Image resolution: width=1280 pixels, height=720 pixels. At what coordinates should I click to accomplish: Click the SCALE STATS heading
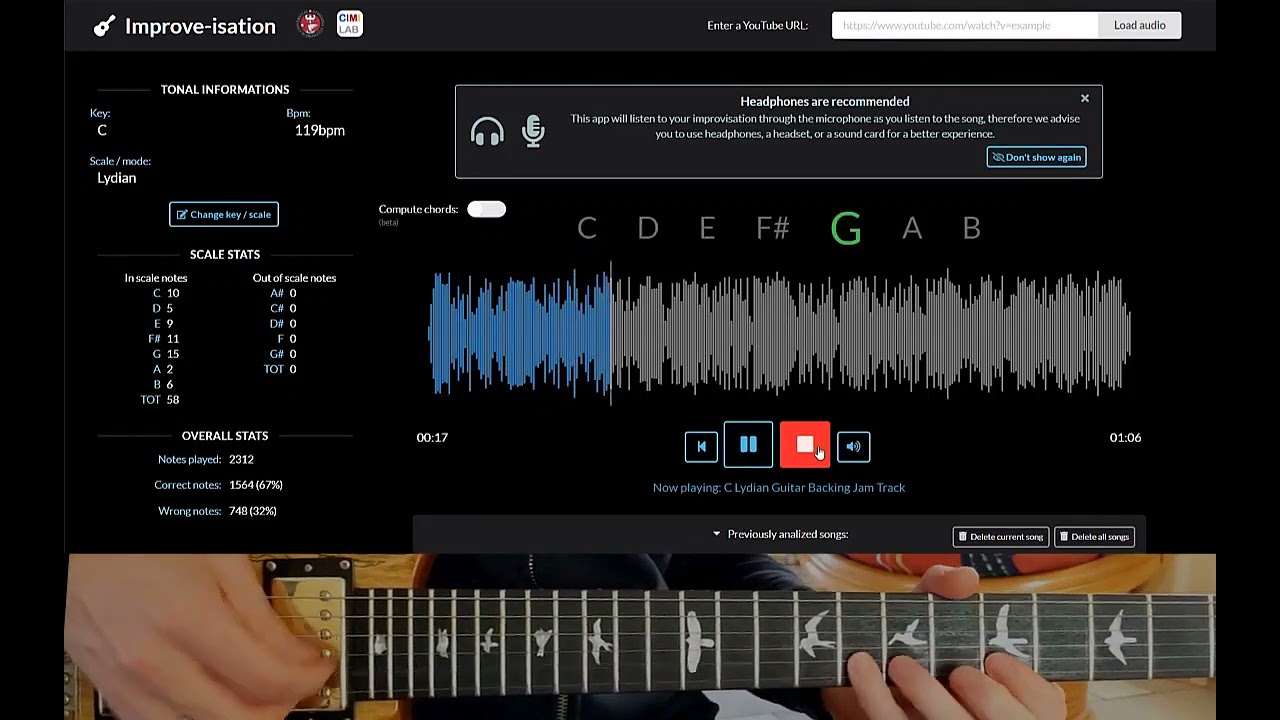225,254
